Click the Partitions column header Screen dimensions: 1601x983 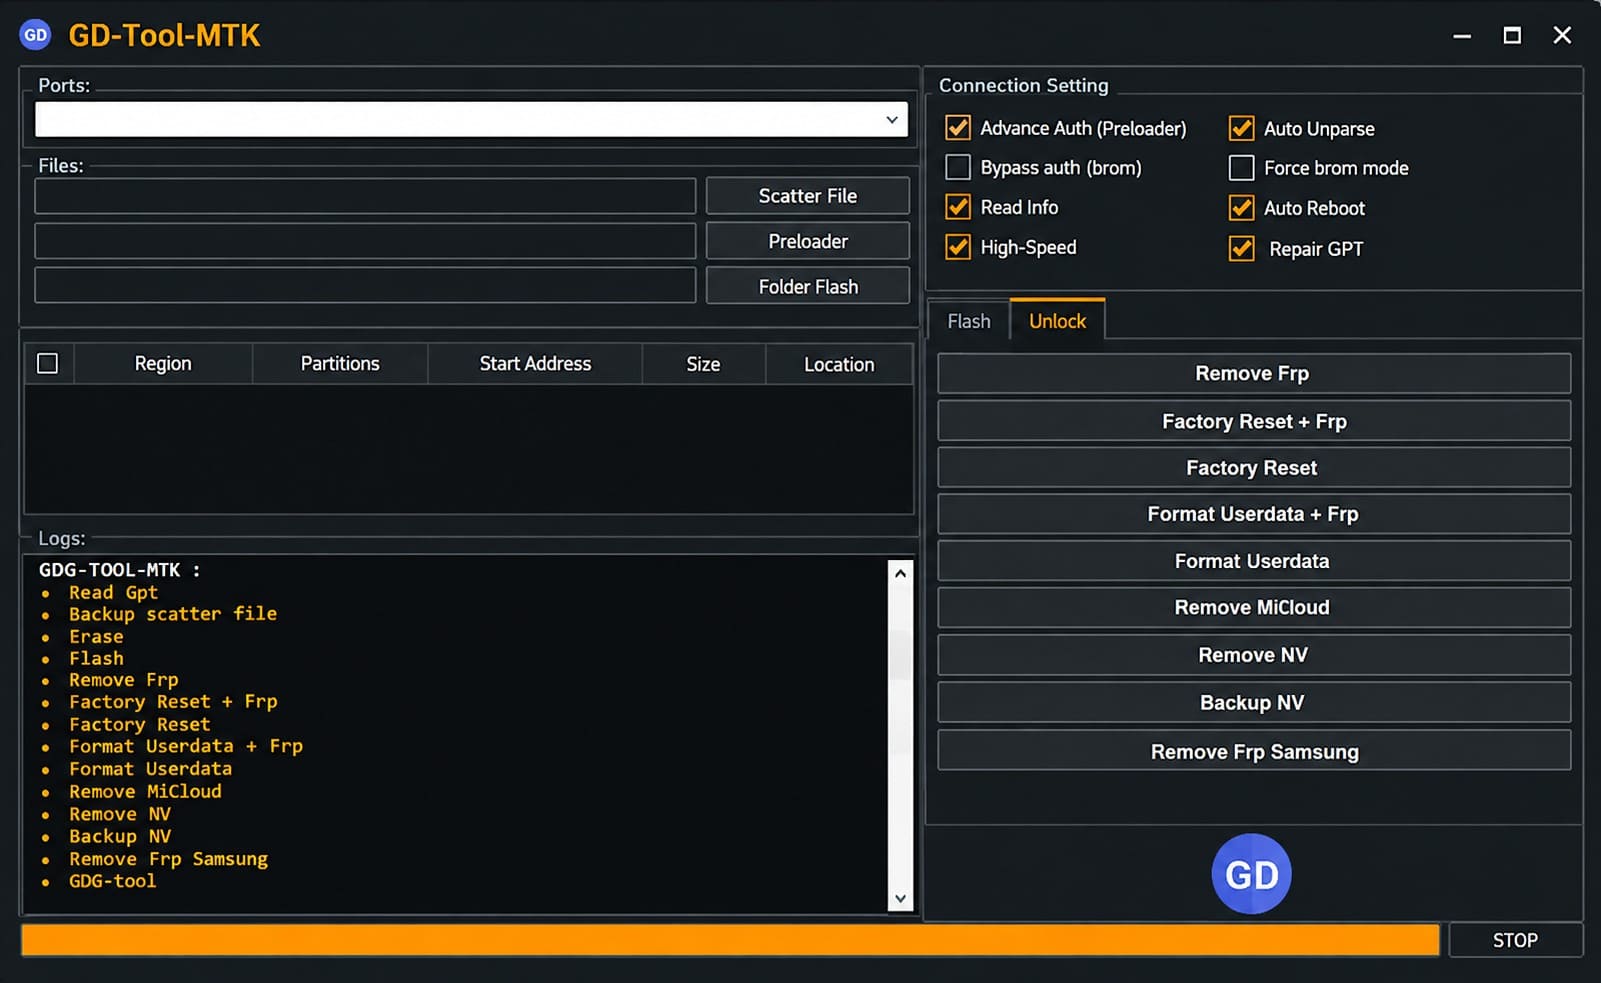point(340,364)
